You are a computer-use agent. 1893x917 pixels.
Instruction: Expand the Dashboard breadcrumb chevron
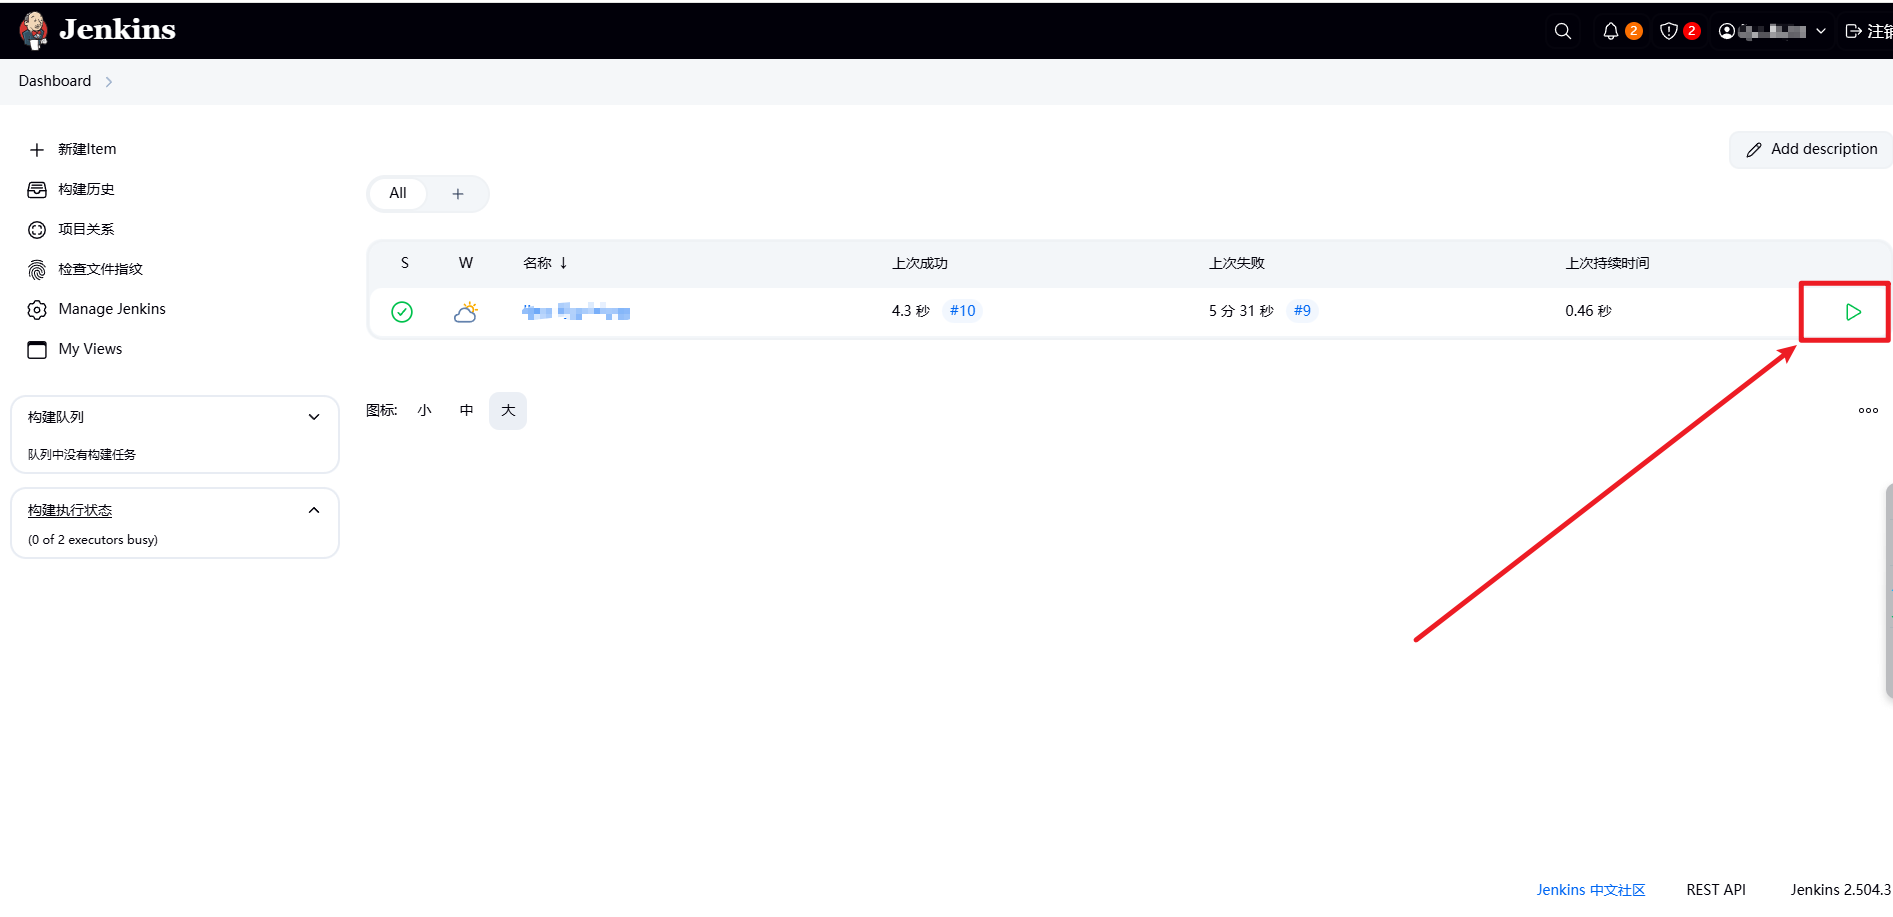109,82
